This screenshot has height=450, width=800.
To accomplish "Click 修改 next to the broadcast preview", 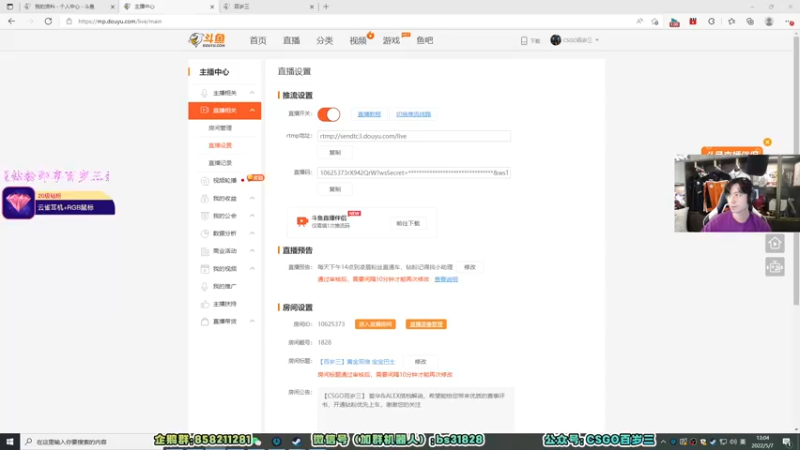I will pyautogui.click(x=469, y=267).
